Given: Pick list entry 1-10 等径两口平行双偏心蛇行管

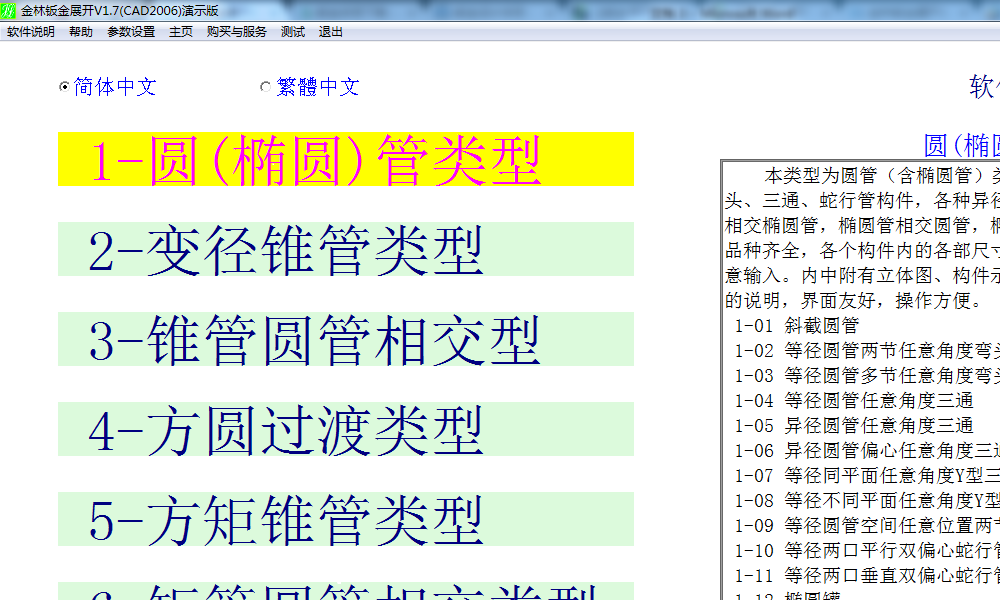Looking at the screenshot, I should coord(866,550).
